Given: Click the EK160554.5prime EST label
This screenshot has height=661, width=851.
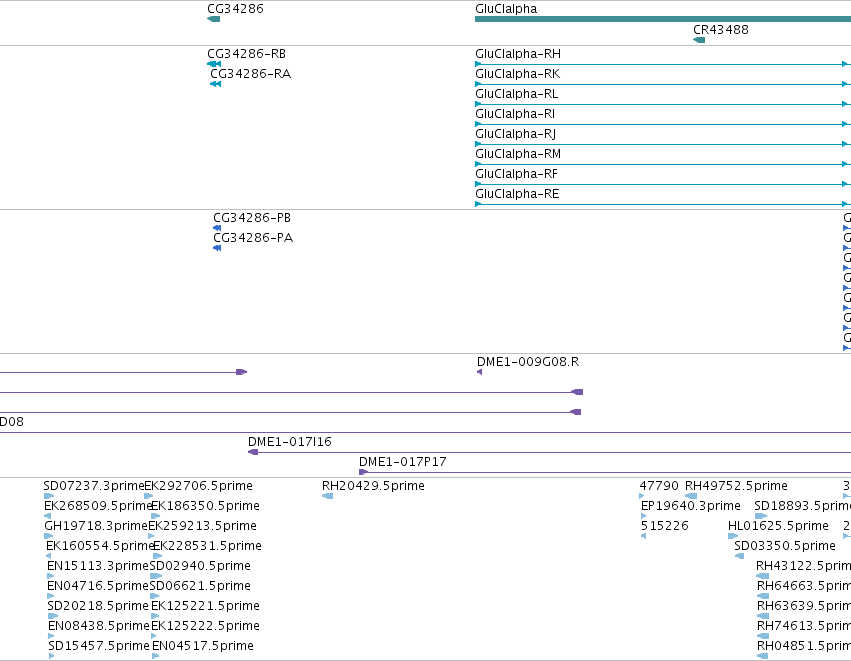Looking at the screenshot, I should click(100, 546).
